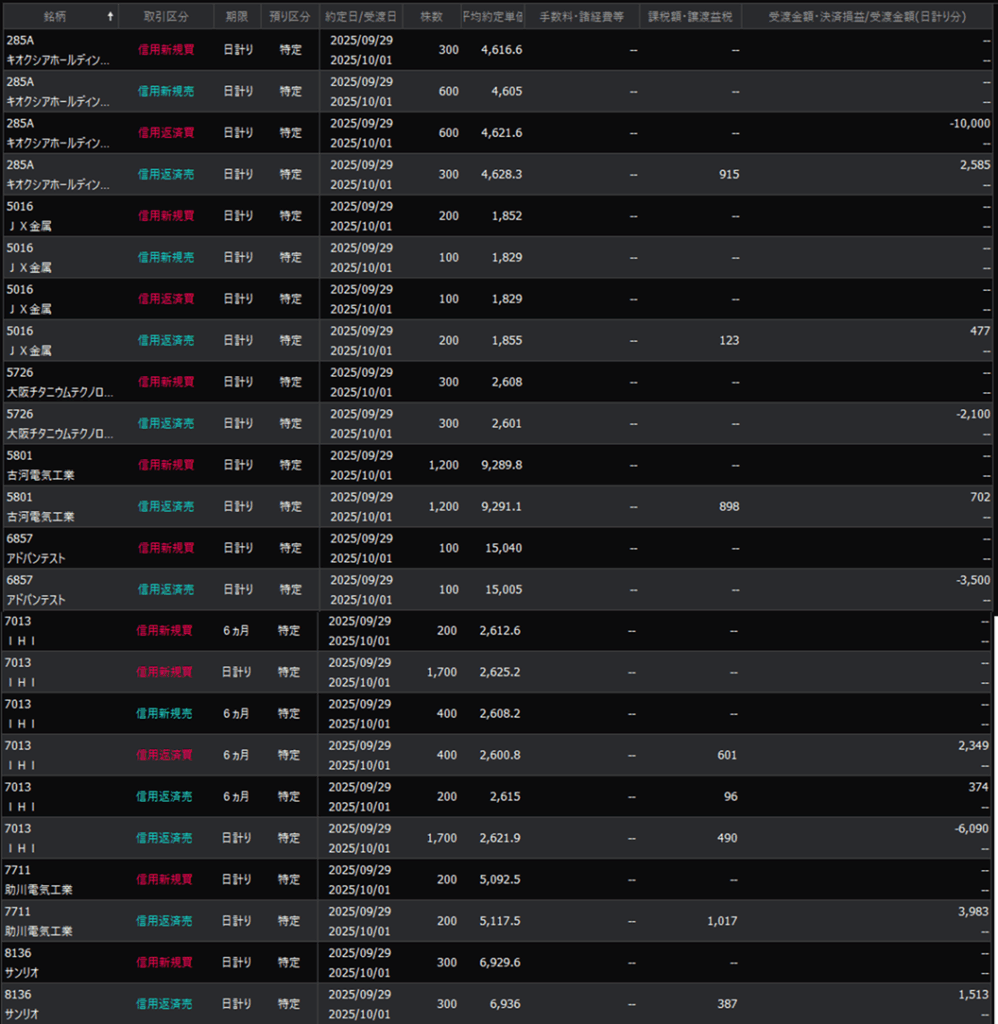
Task: Select the 大阪チタニウムテクノロ 信用新規買 row name
Action: (x=59, y=392)
